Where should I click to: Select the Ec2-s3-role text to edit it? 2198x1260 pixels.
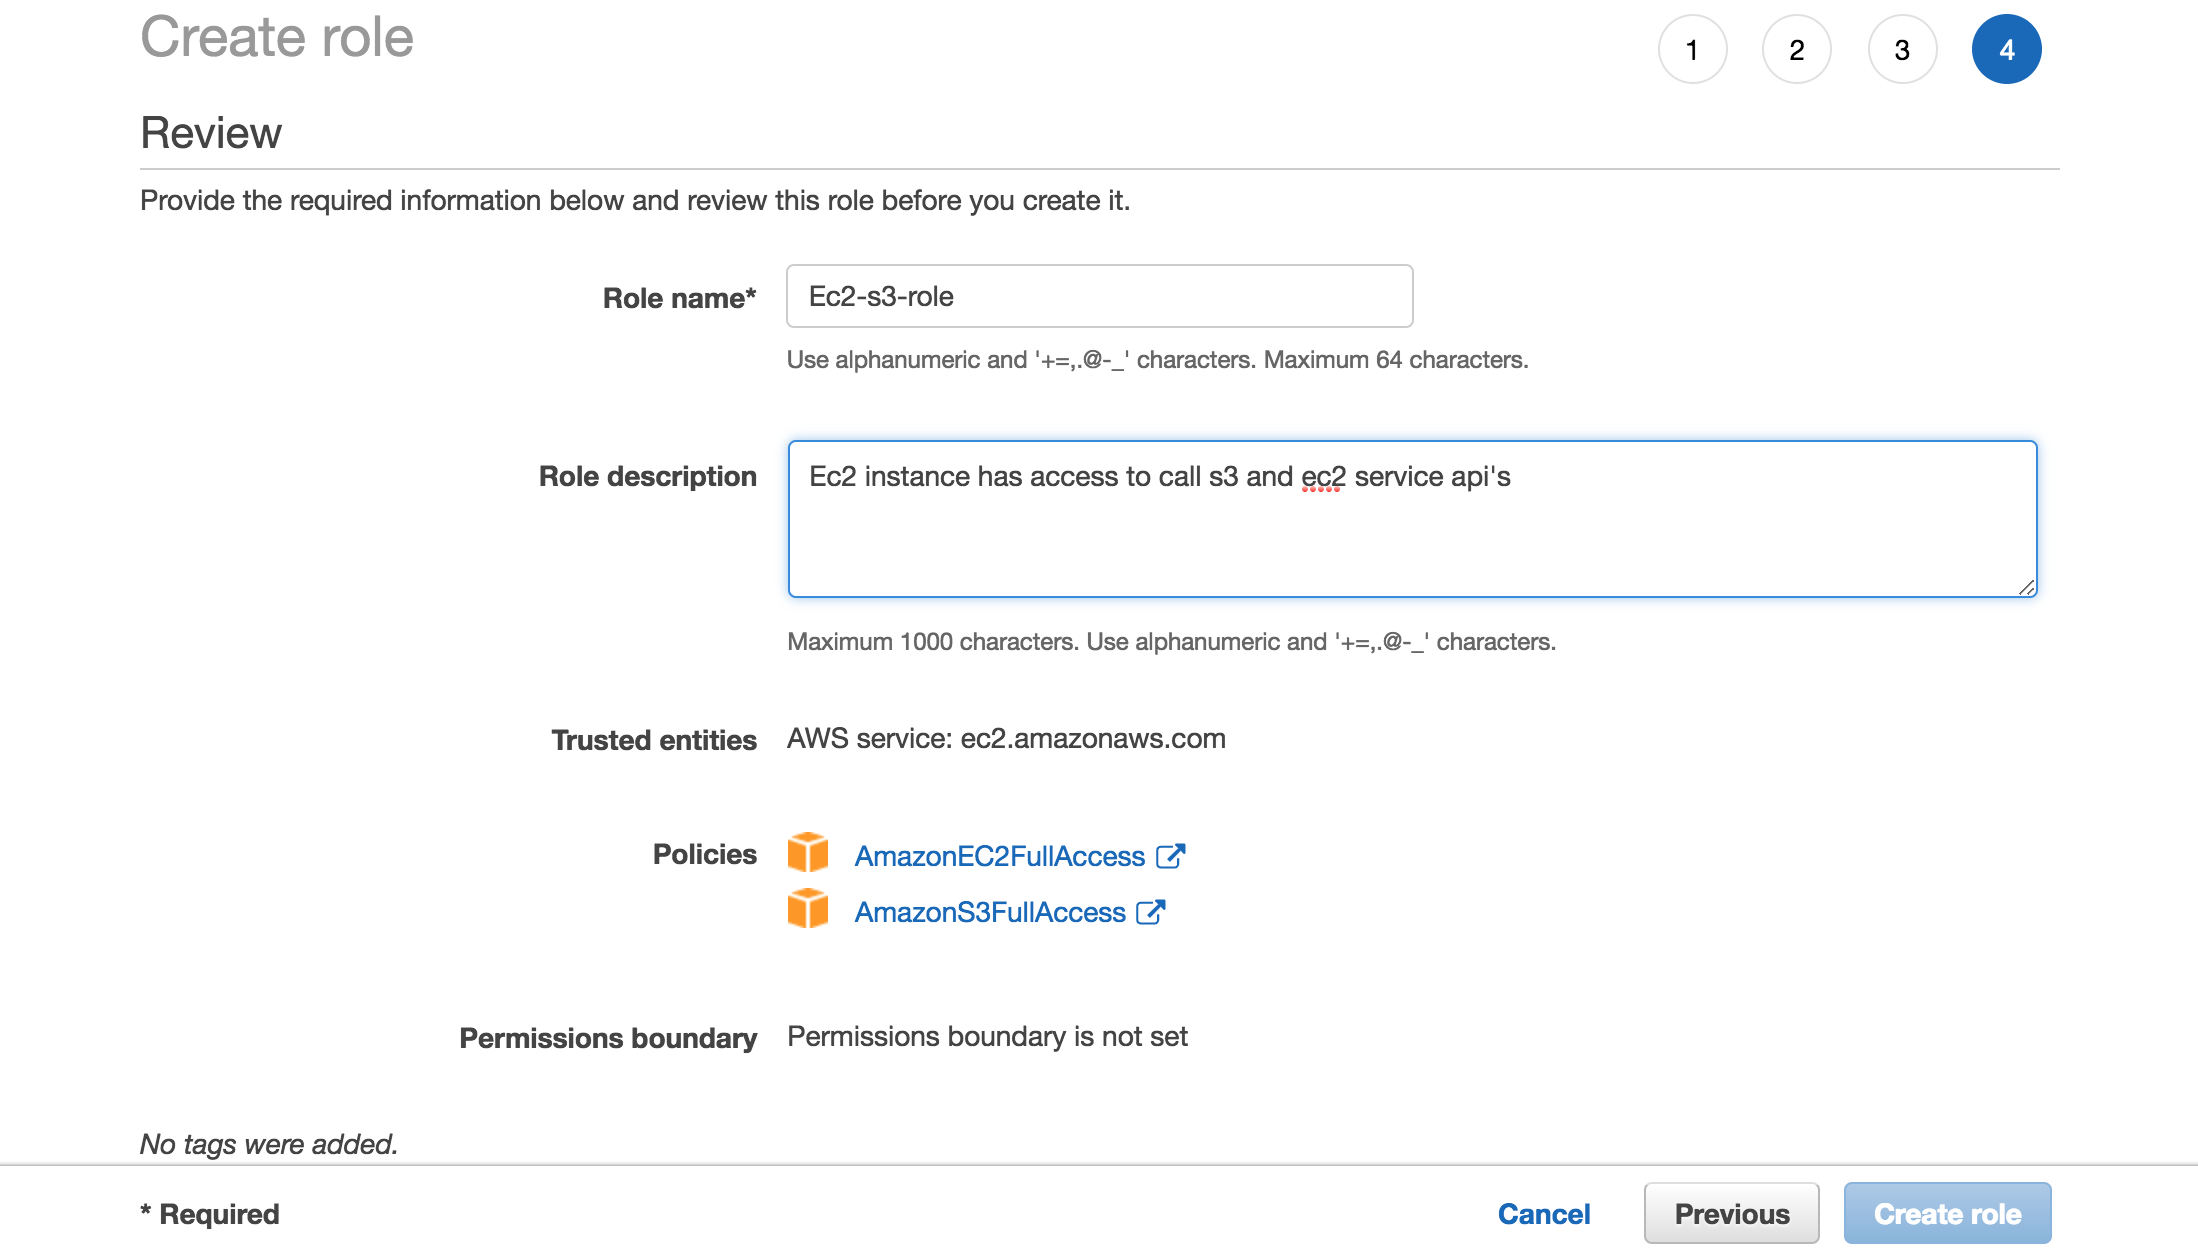[x=880, y=296]
